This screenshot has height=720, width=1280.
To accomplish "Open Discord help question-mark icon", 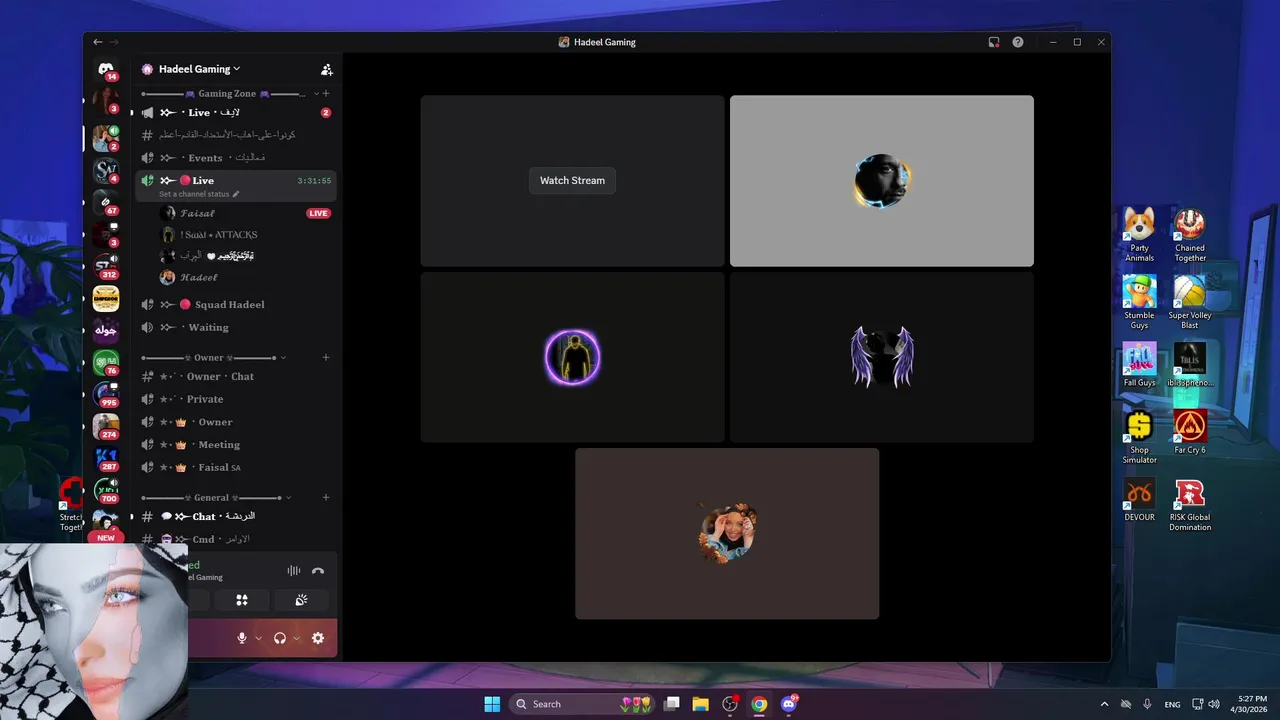I will [x=1018, y=42].
